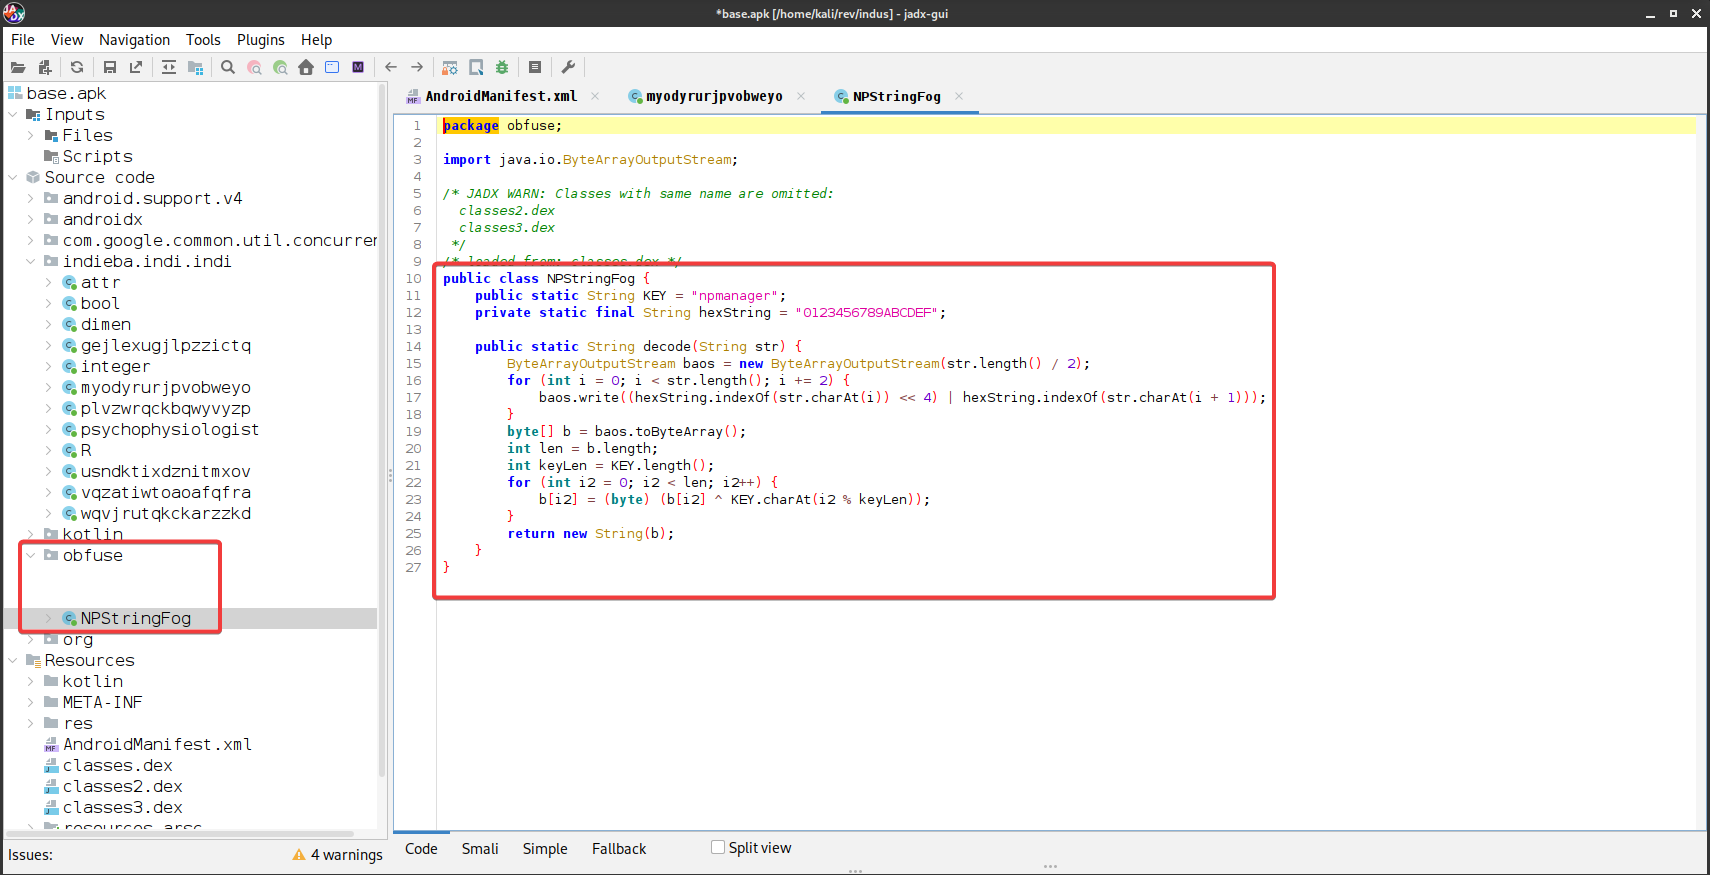Click the 4 warnings label

pyautogui.click(x=346, y=855)
